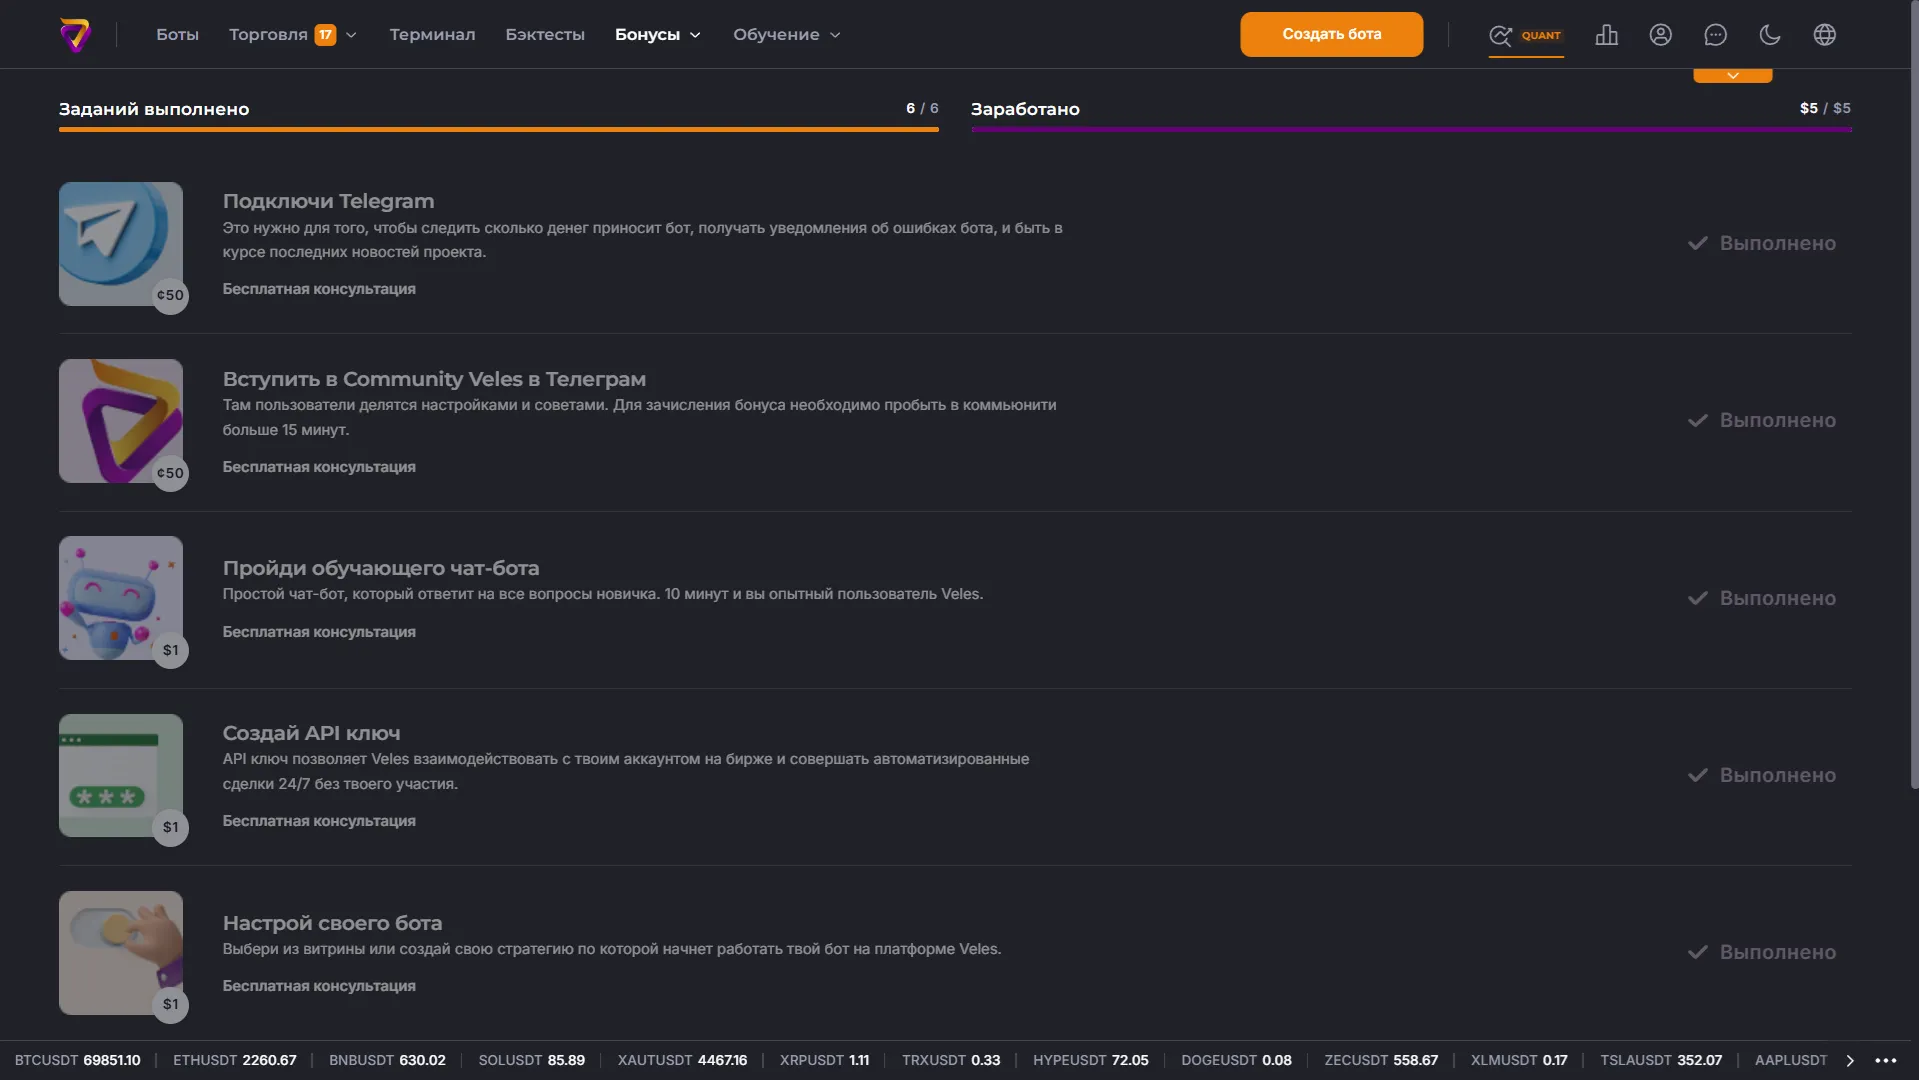Click the DOGEUSDT ticker entry

pos(1236,1060)
